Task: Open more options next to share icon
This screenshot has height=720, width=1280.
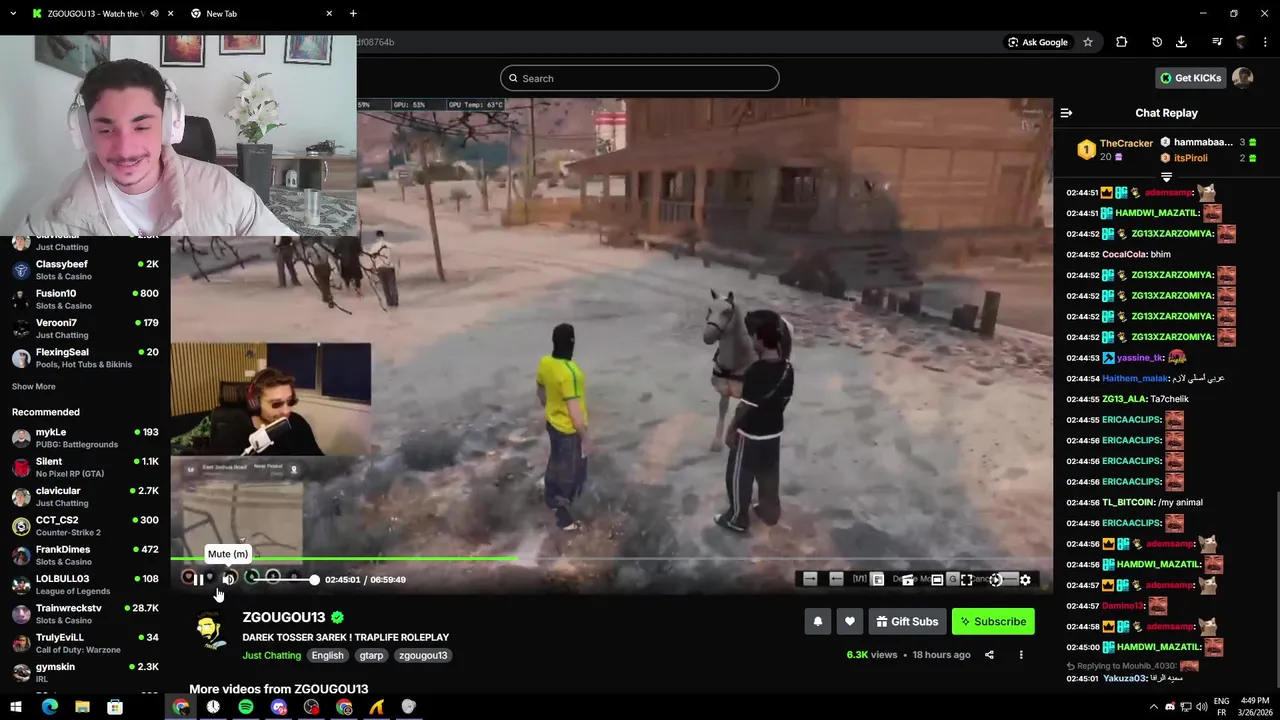Action: tap(1021, 655)
